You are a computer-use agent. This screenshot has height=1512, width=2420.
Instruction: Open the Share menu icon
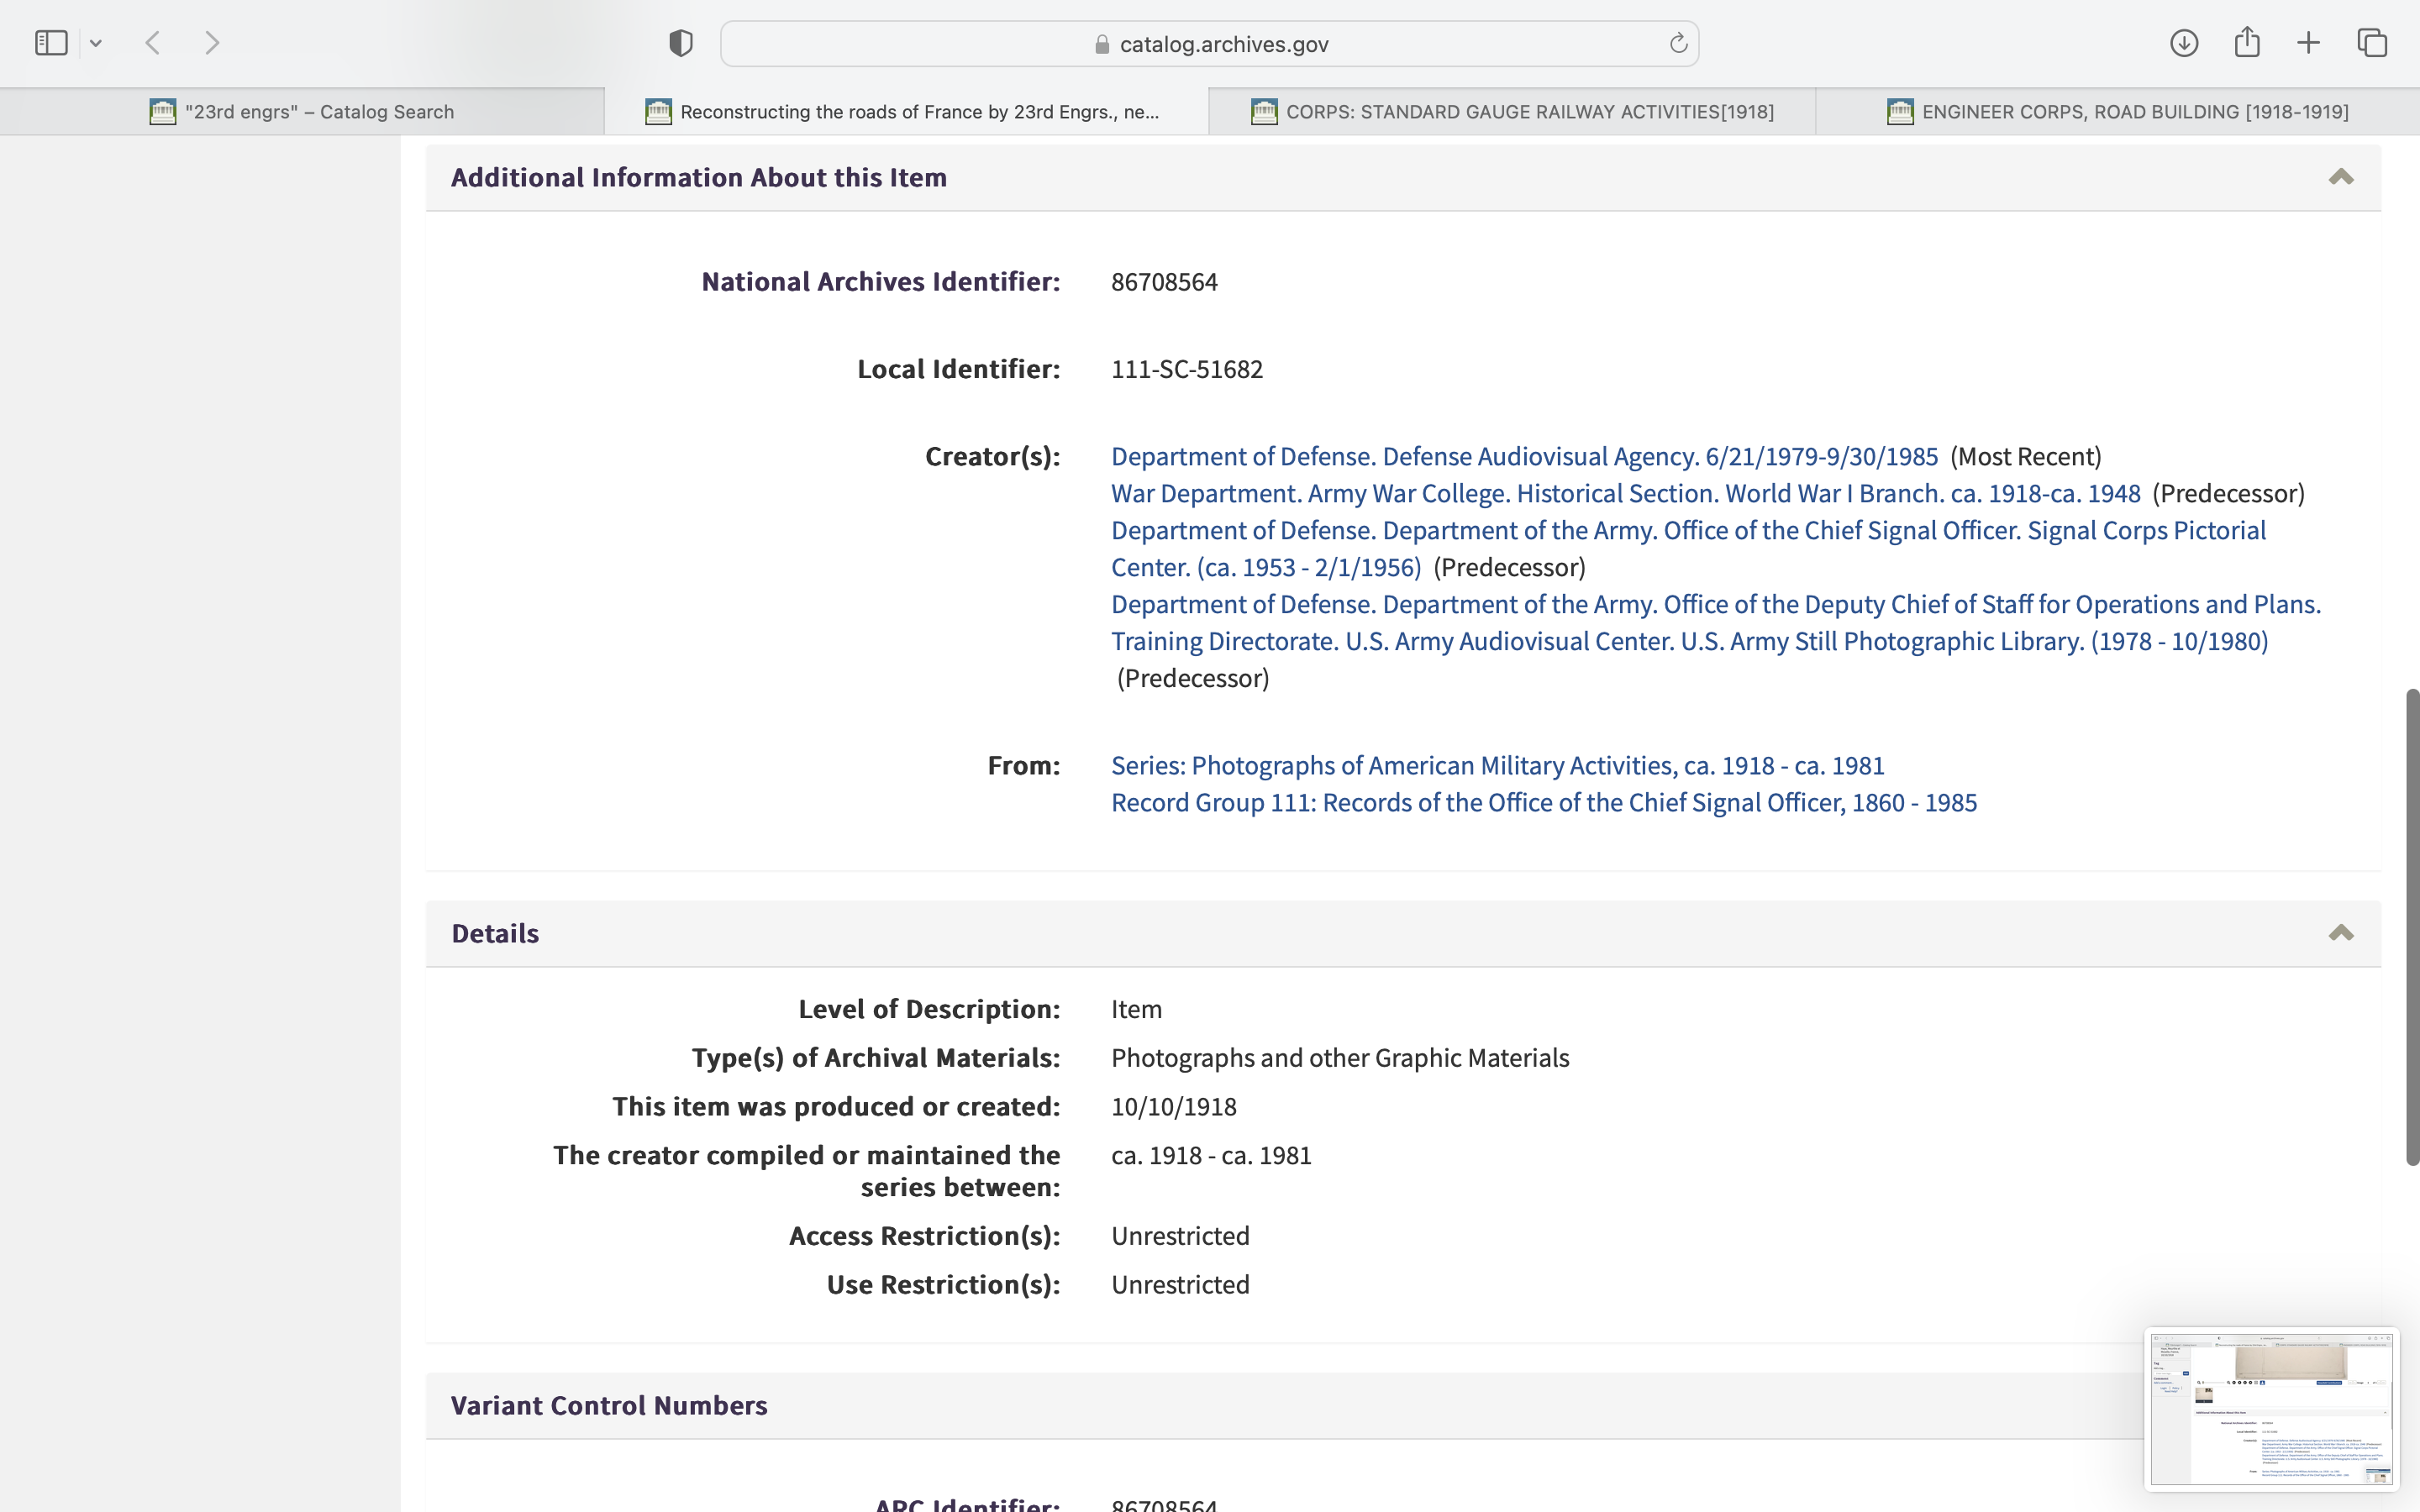[2247, 43]
